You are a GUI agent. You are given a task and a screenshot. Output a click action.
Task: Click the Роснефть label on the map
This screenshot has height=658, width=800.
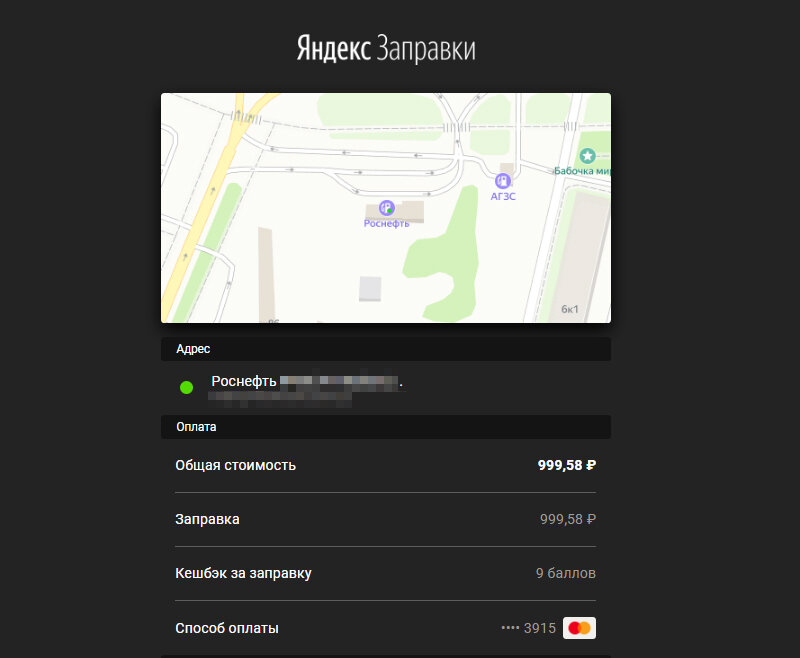(386, 223)
